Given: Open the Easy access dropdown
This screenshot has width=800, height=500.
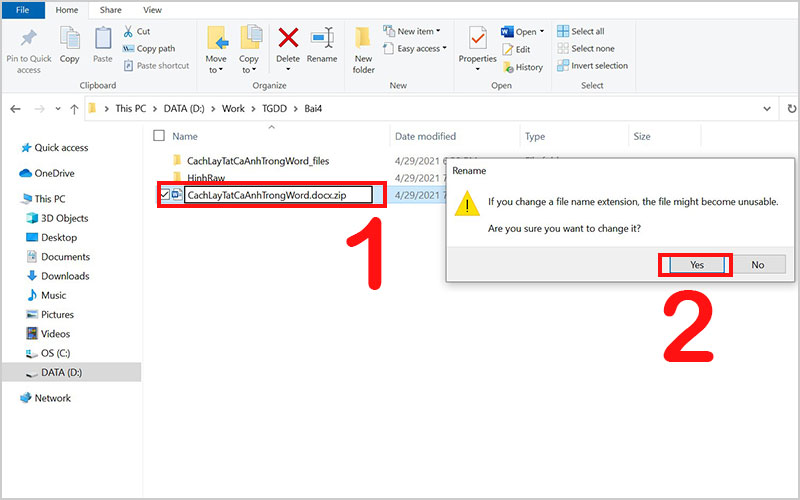Looking at the screenshot, I should coord(415,48).
